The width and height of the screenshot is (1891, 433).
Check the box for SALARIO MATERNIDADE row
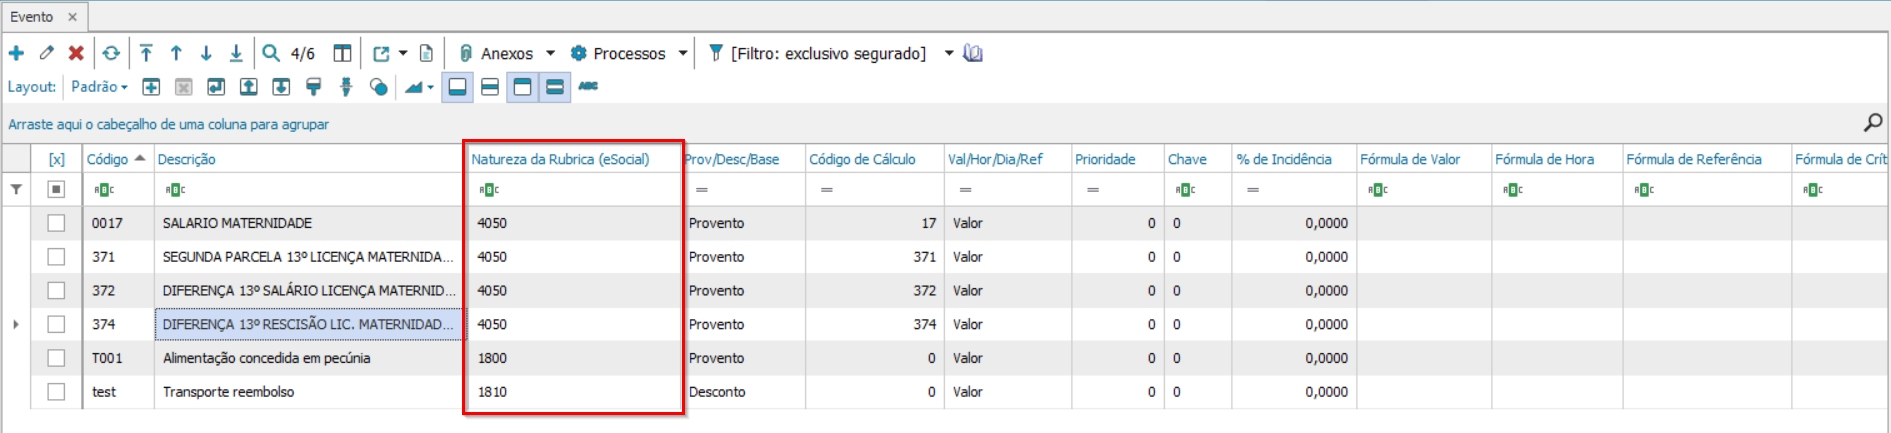coord(56,223)
